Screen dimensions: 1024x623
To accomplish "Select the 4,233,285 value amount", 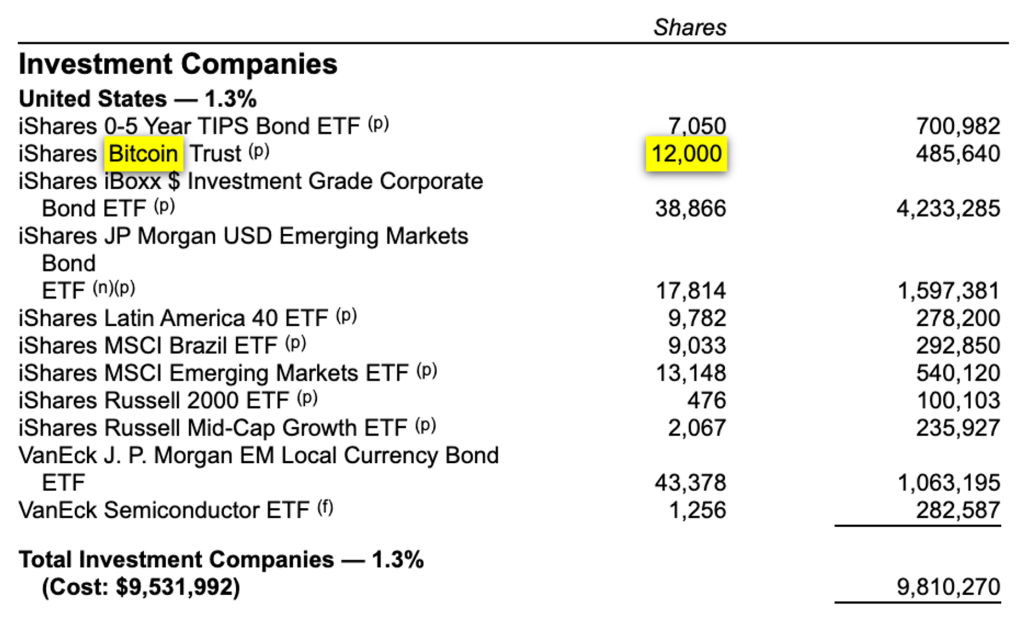I will (x=946, y=209).
